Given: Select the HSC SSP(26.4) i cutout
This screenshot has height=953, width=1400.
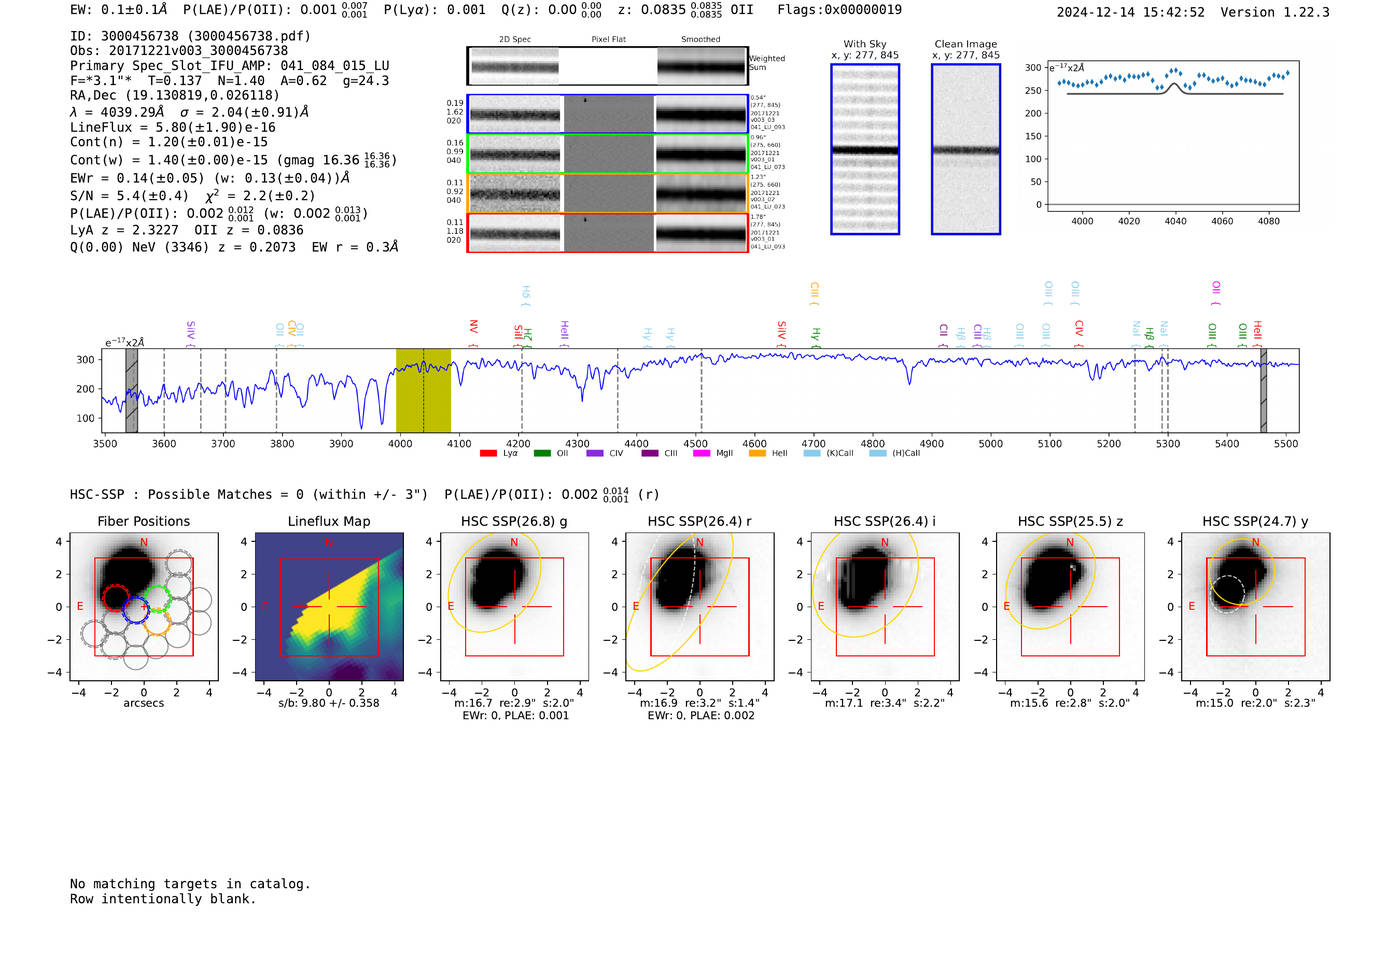Looking at the screenshot, I should (885, 607).
